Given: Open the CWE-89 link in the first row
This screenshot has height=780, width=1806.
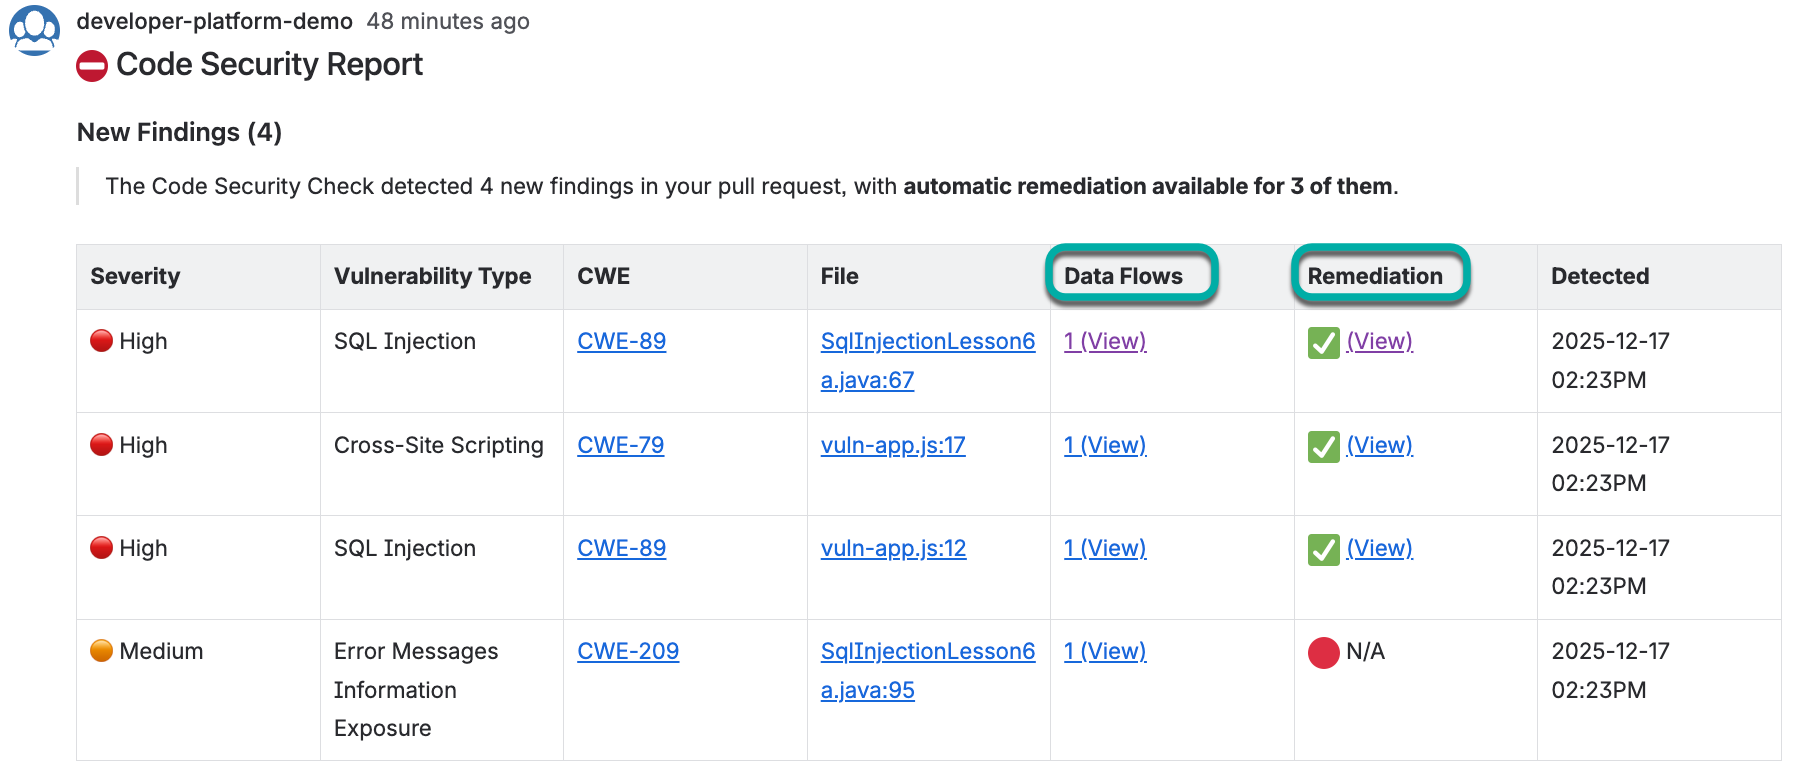Looking at the screenshot, I should pos(621,341).
